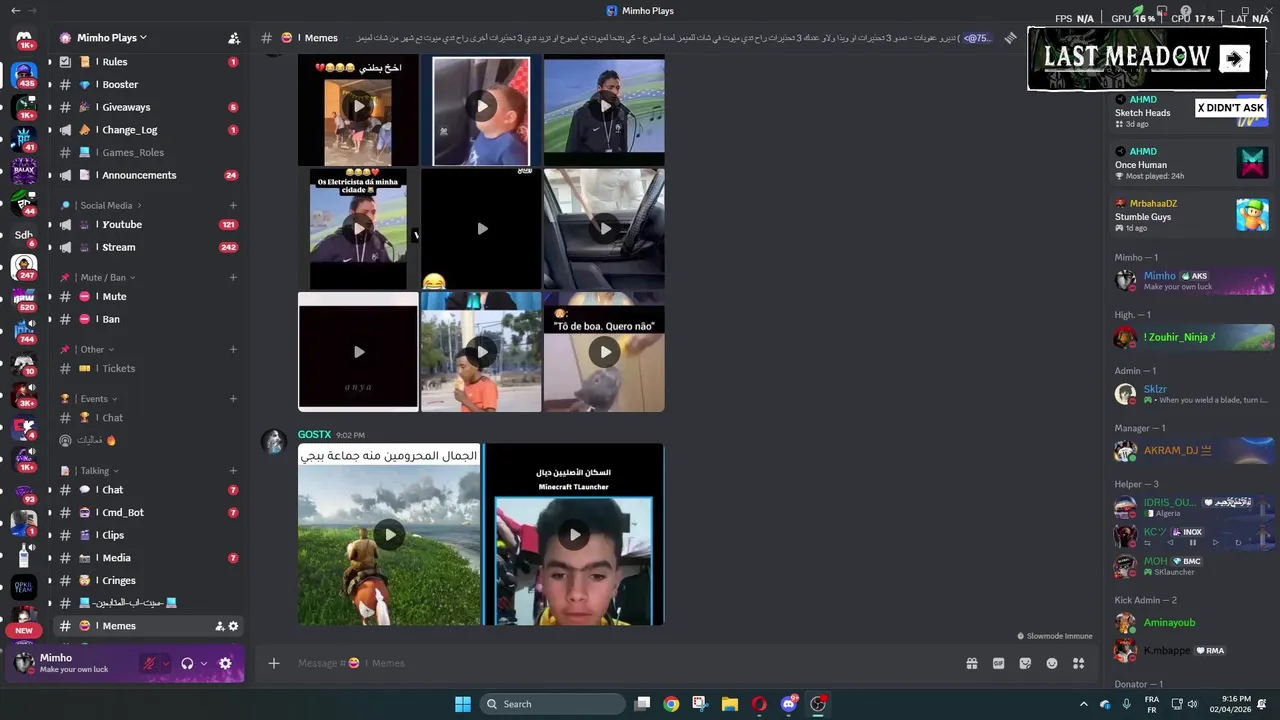Open Discord direct messages home icon
This screenshot has width=1280, height=720.
click(24, 38)
